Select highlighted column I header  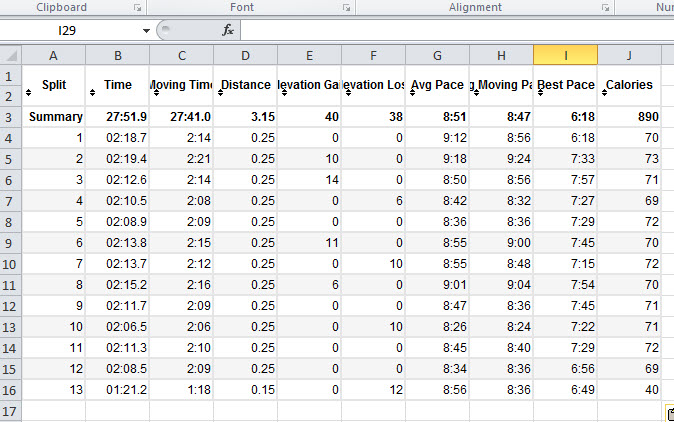click(565, 55)
